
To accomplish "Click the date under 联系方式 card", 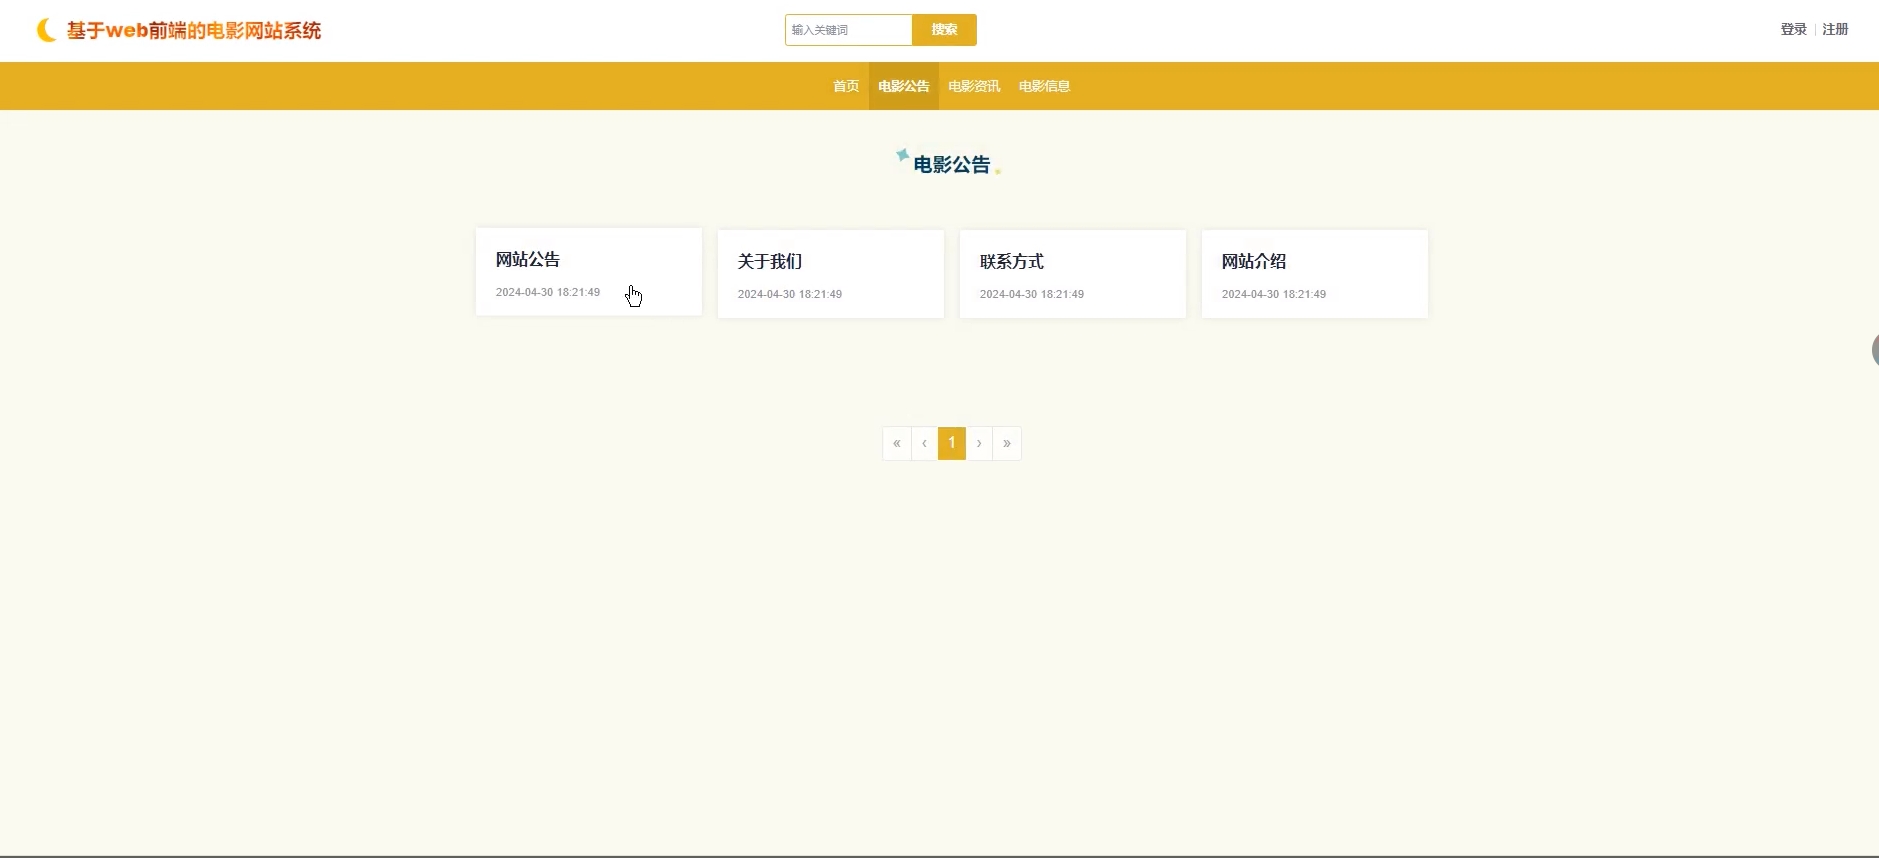I will (x=1032, y=294).
